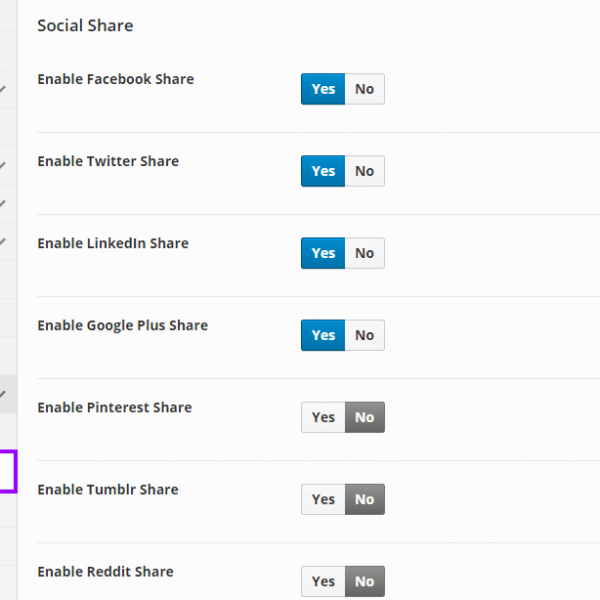Switch Google Plus Share to No
Viewport: 600px width, 600px height.
[x=364, y=335]
